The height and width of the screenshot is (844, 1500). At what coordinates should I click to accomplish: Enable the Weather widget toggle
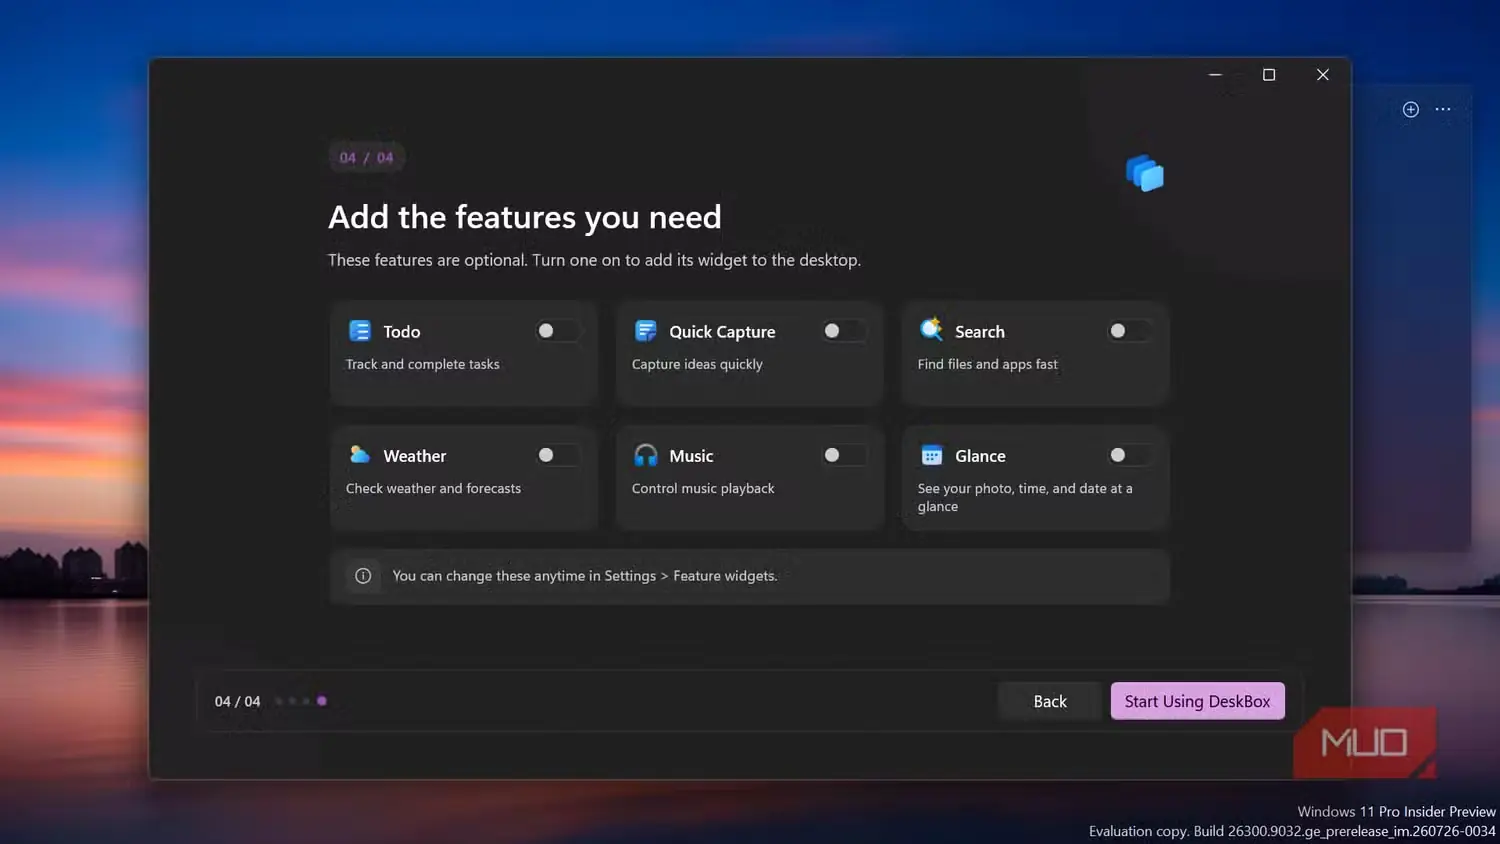pos(558,455)
